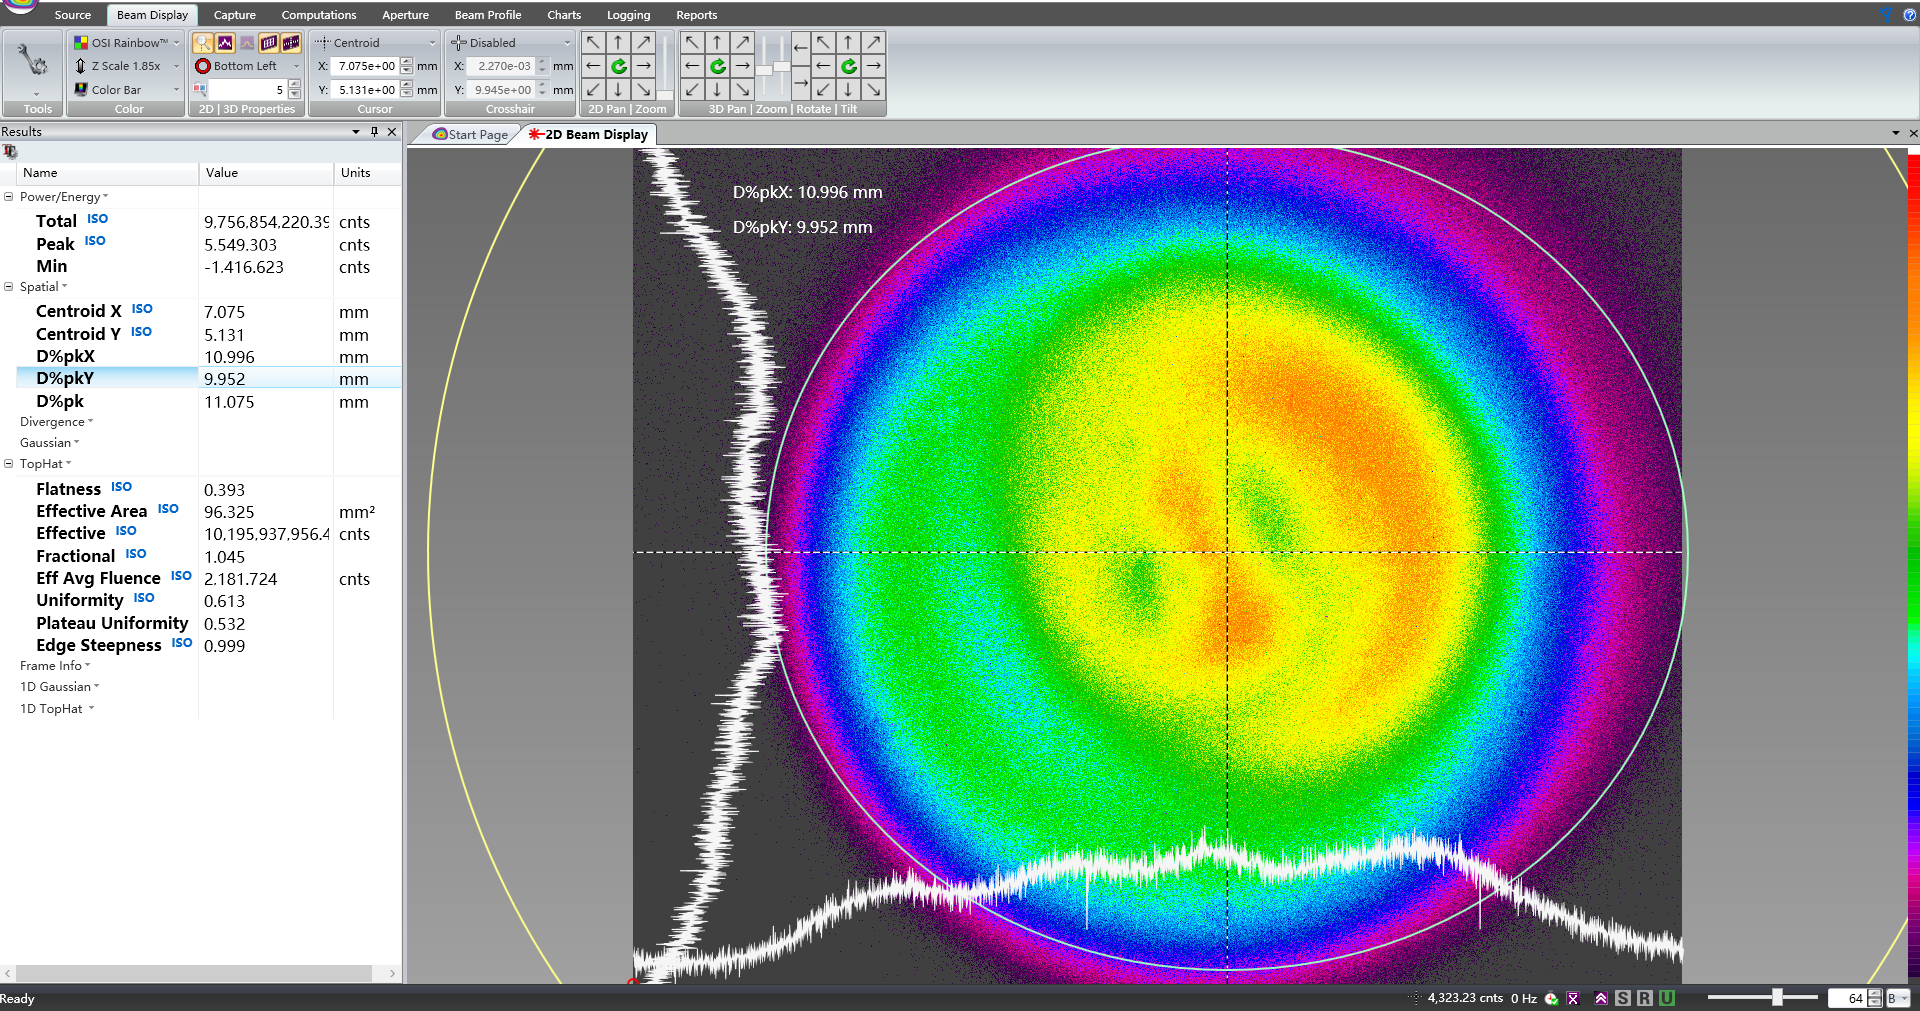Click the 2D pan up-left arrow
The width and height of the screenshot is (1920, 1011).
[593, 42]
